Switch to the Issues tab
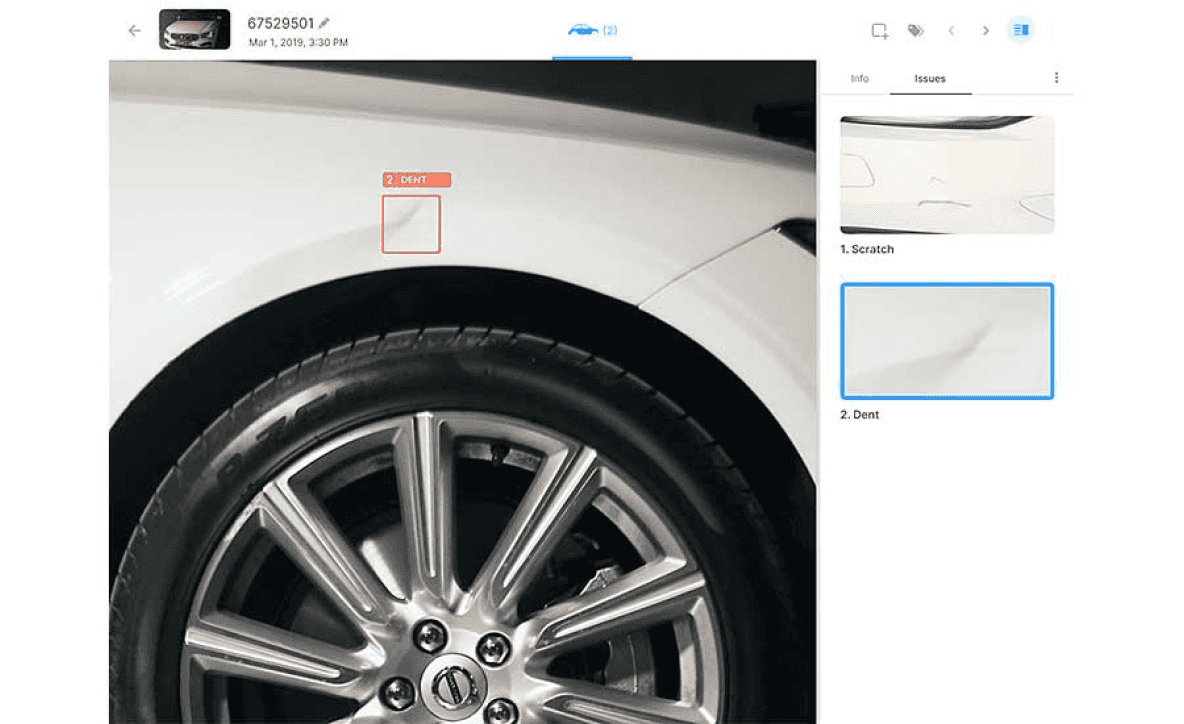 point(930,79)
